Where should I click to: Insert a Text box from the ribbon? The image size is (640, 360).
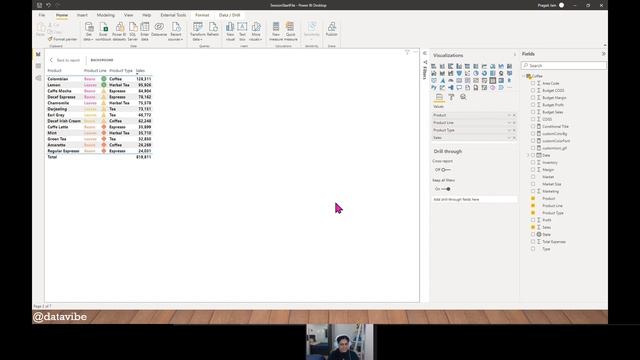pyautogui.click(x=242, y=31)
